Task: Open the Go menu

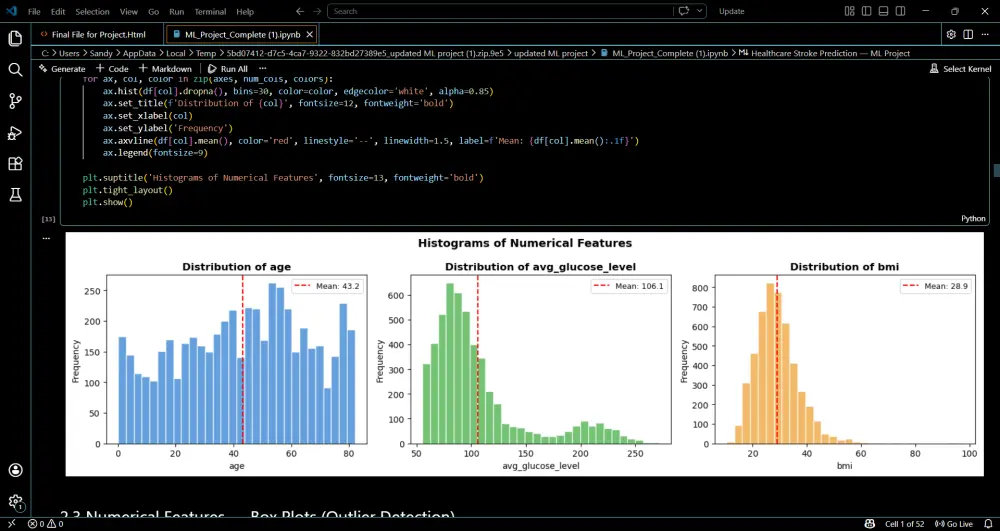Action: click(x=154, y=11)
